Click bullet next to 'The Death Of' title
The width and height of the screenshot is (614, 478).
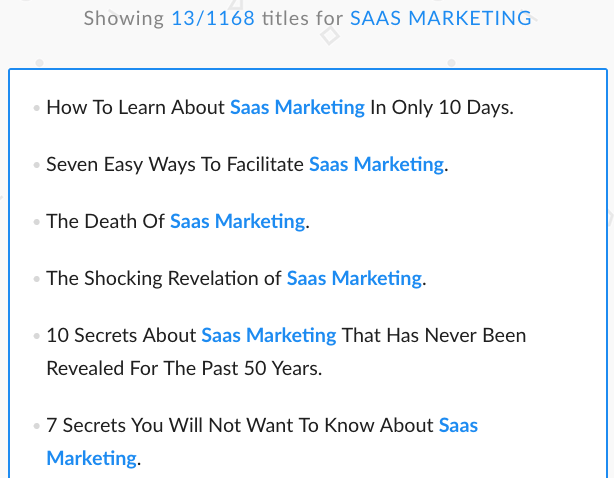point(37,222)
